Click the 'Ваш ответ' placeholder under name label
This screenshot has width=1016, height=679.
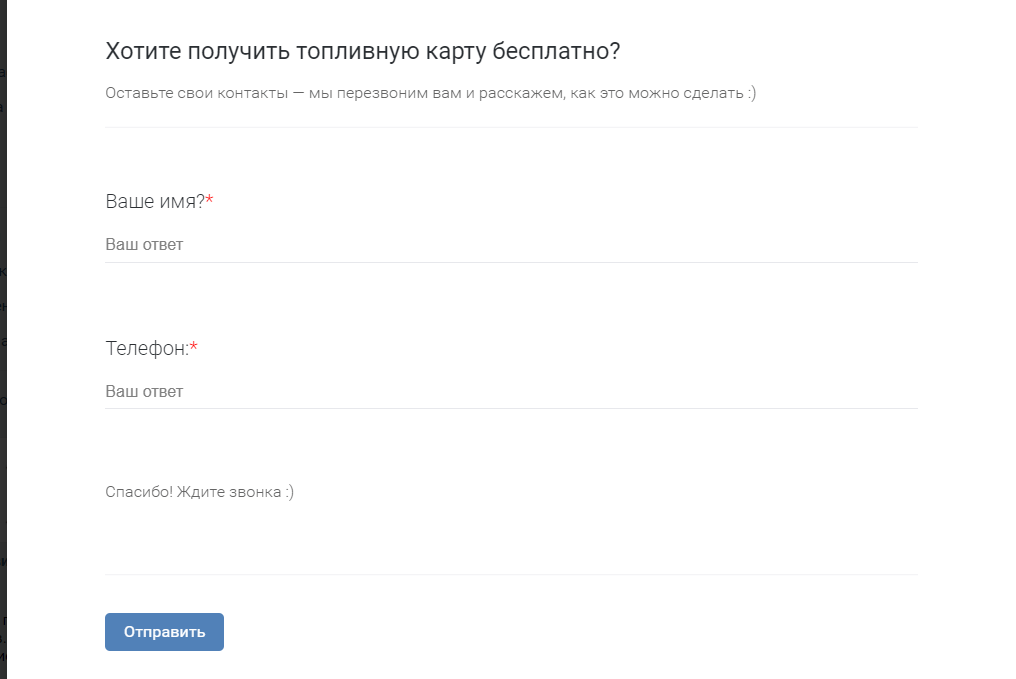[x=143, y=244]
